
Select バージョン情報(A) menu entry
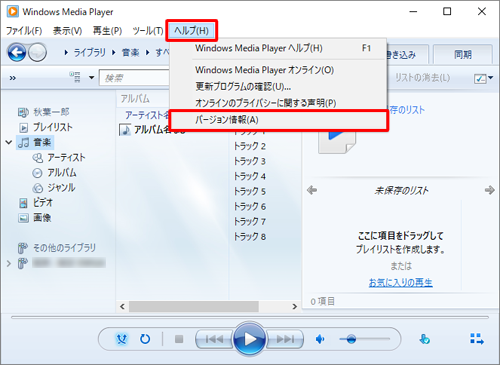[279, 120]
